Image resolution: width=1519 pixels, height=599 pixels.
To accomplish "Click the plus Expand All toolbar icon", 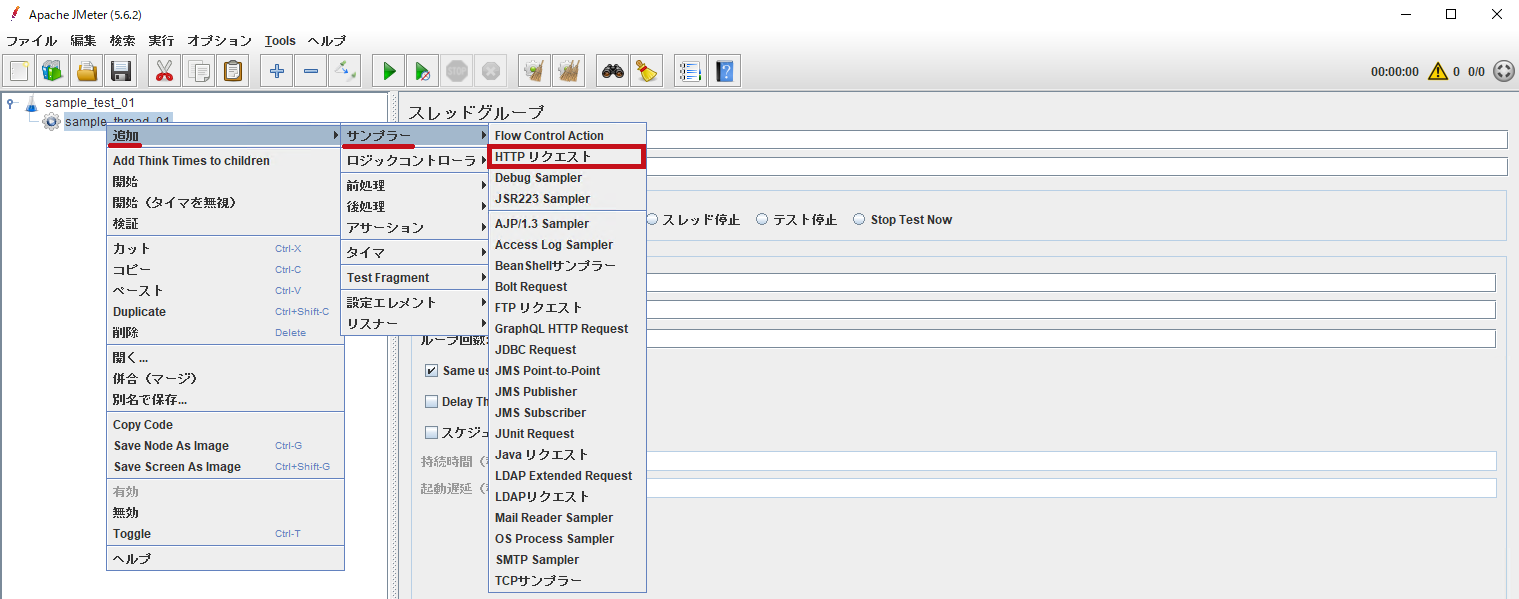I will pyautogui.click(x=277, y=71).
